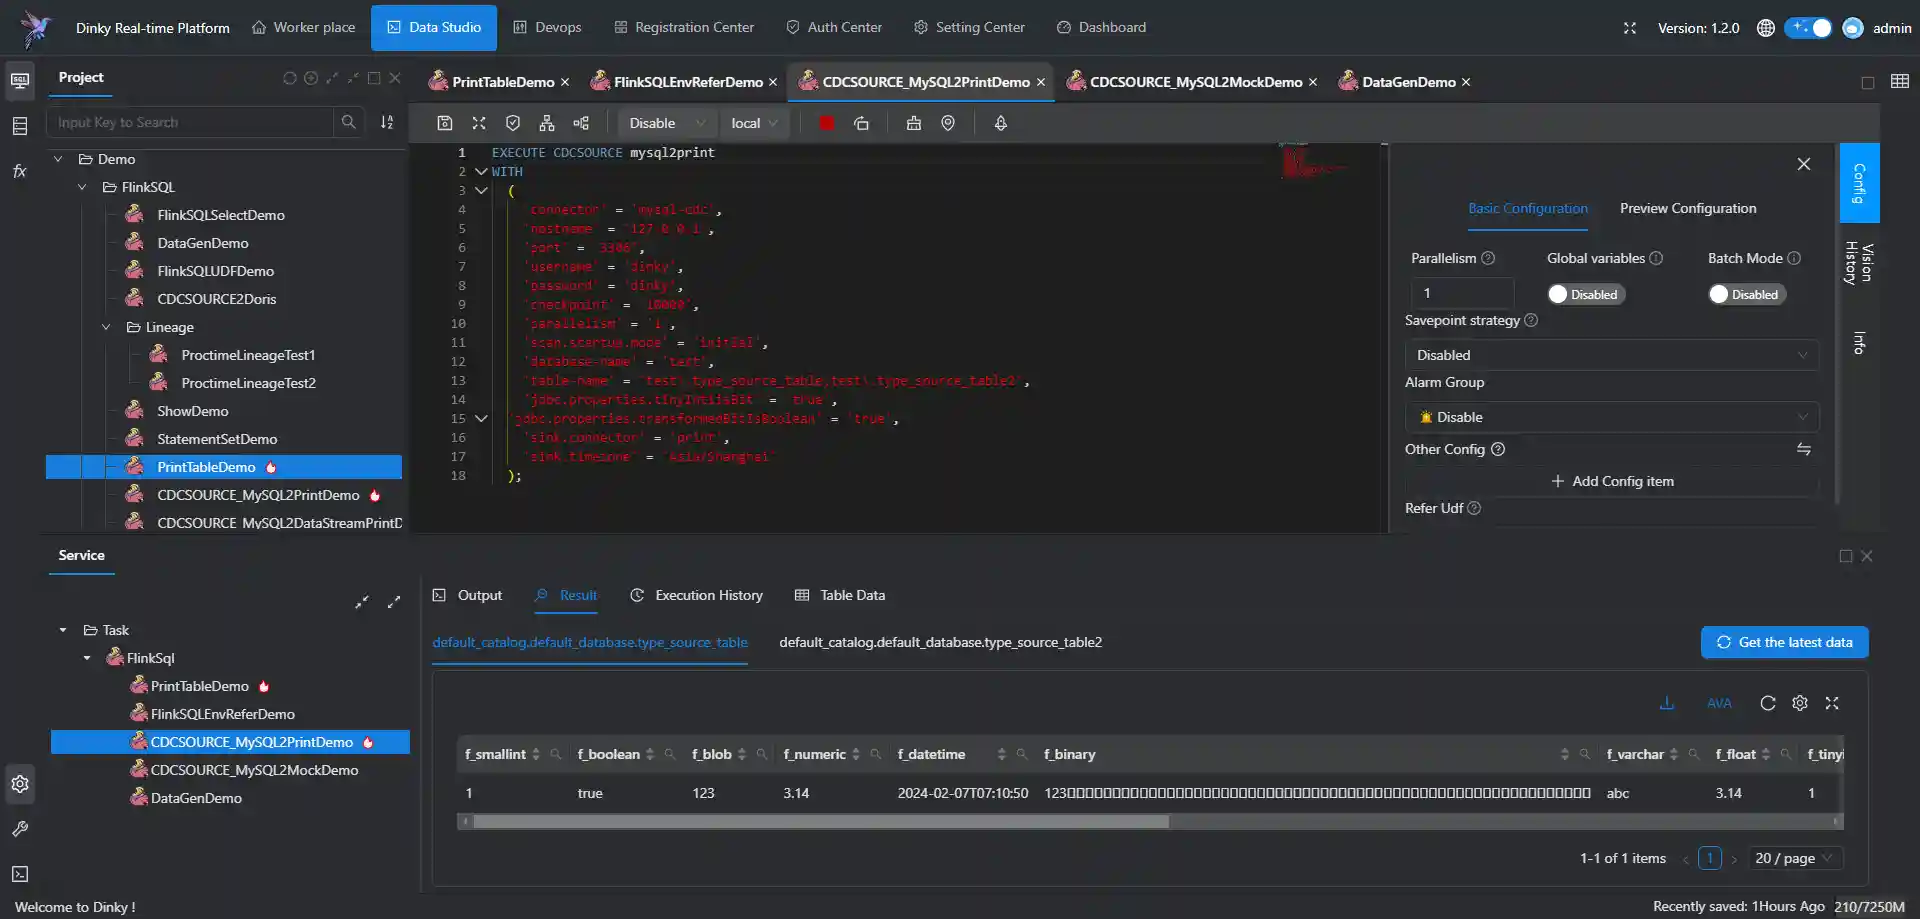Click the red stop execution square
This screenshot has width=1920, height=919.
[825, 123]
